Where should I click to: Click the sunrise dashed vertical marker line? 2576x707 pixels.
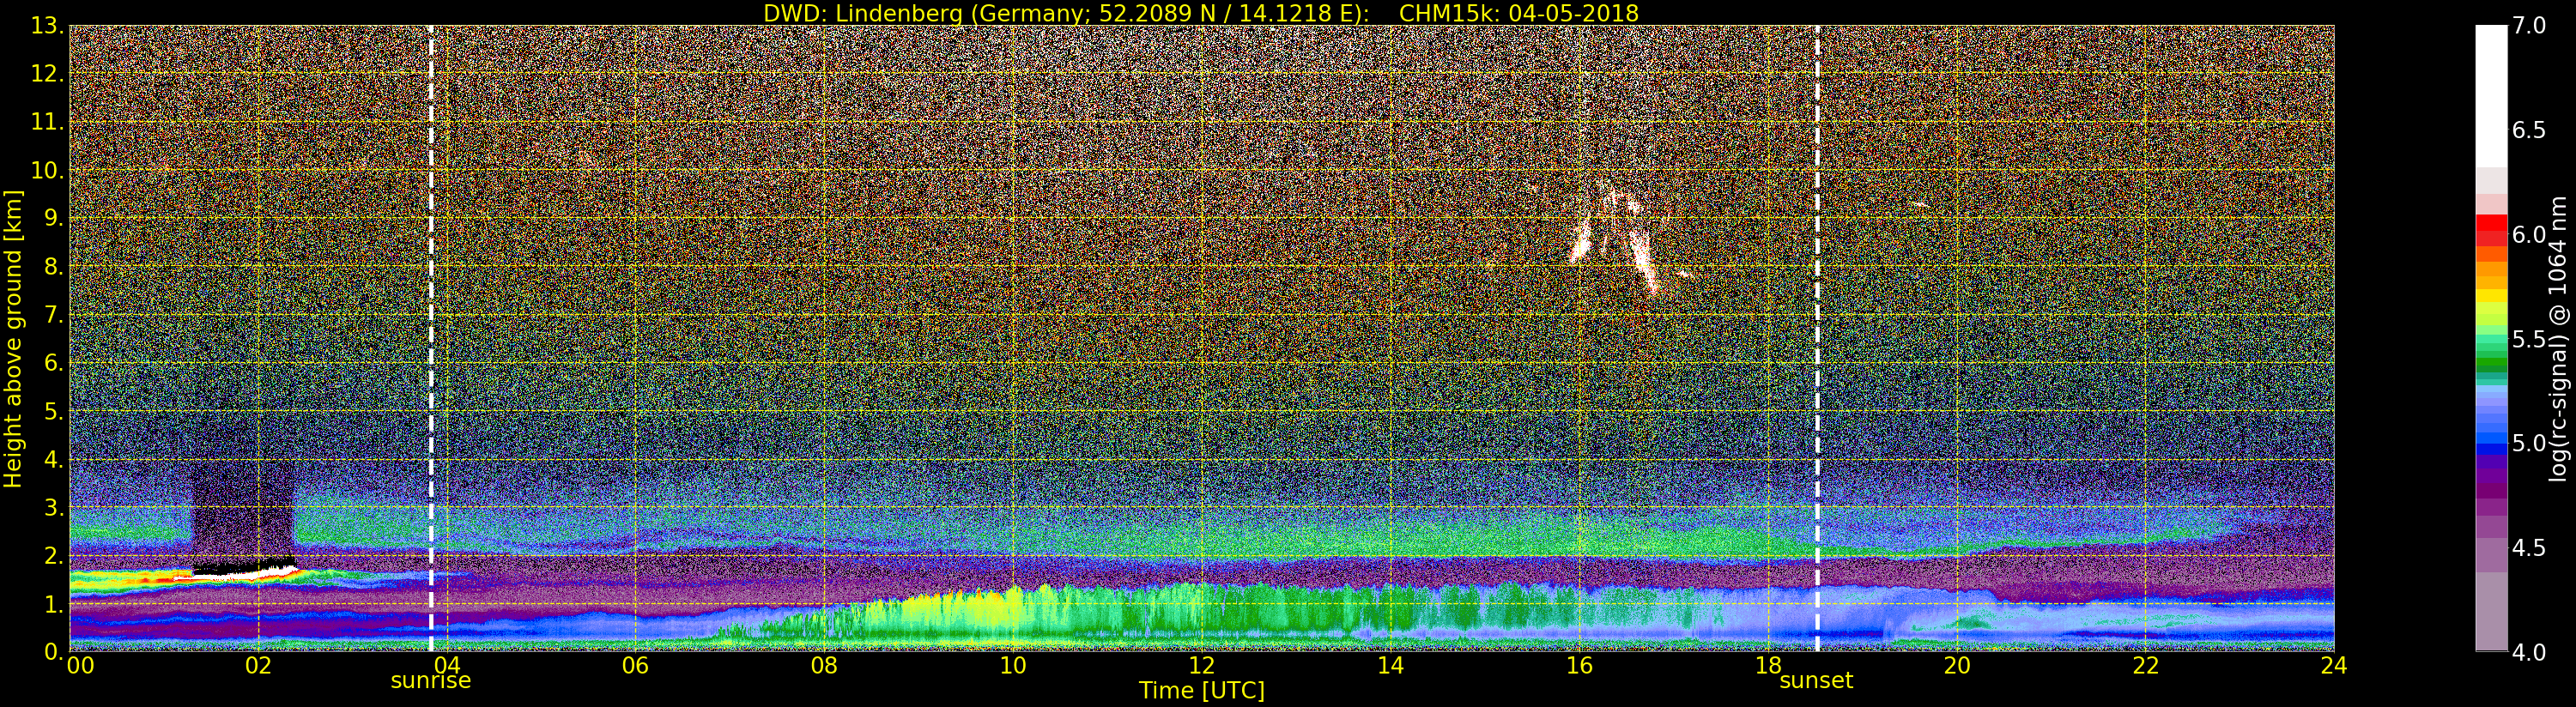click(431, 339)
